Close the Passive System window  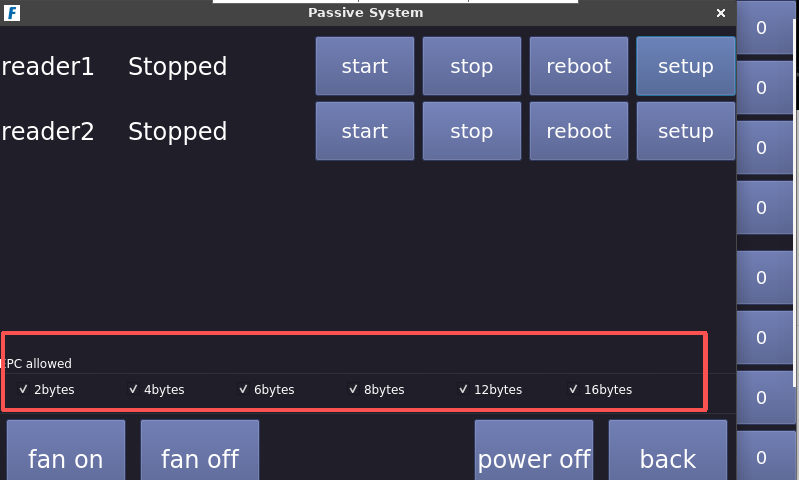pos(721,13)
